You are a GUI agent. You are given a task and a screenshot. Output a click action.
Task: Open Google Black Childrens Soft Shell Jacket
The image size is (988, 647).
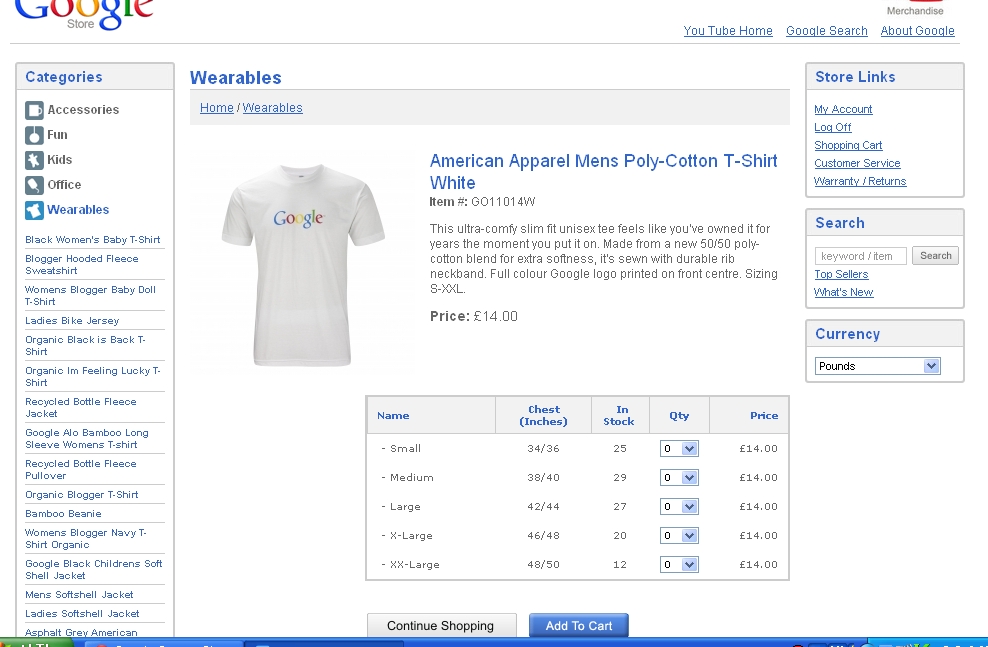(94, 570)
